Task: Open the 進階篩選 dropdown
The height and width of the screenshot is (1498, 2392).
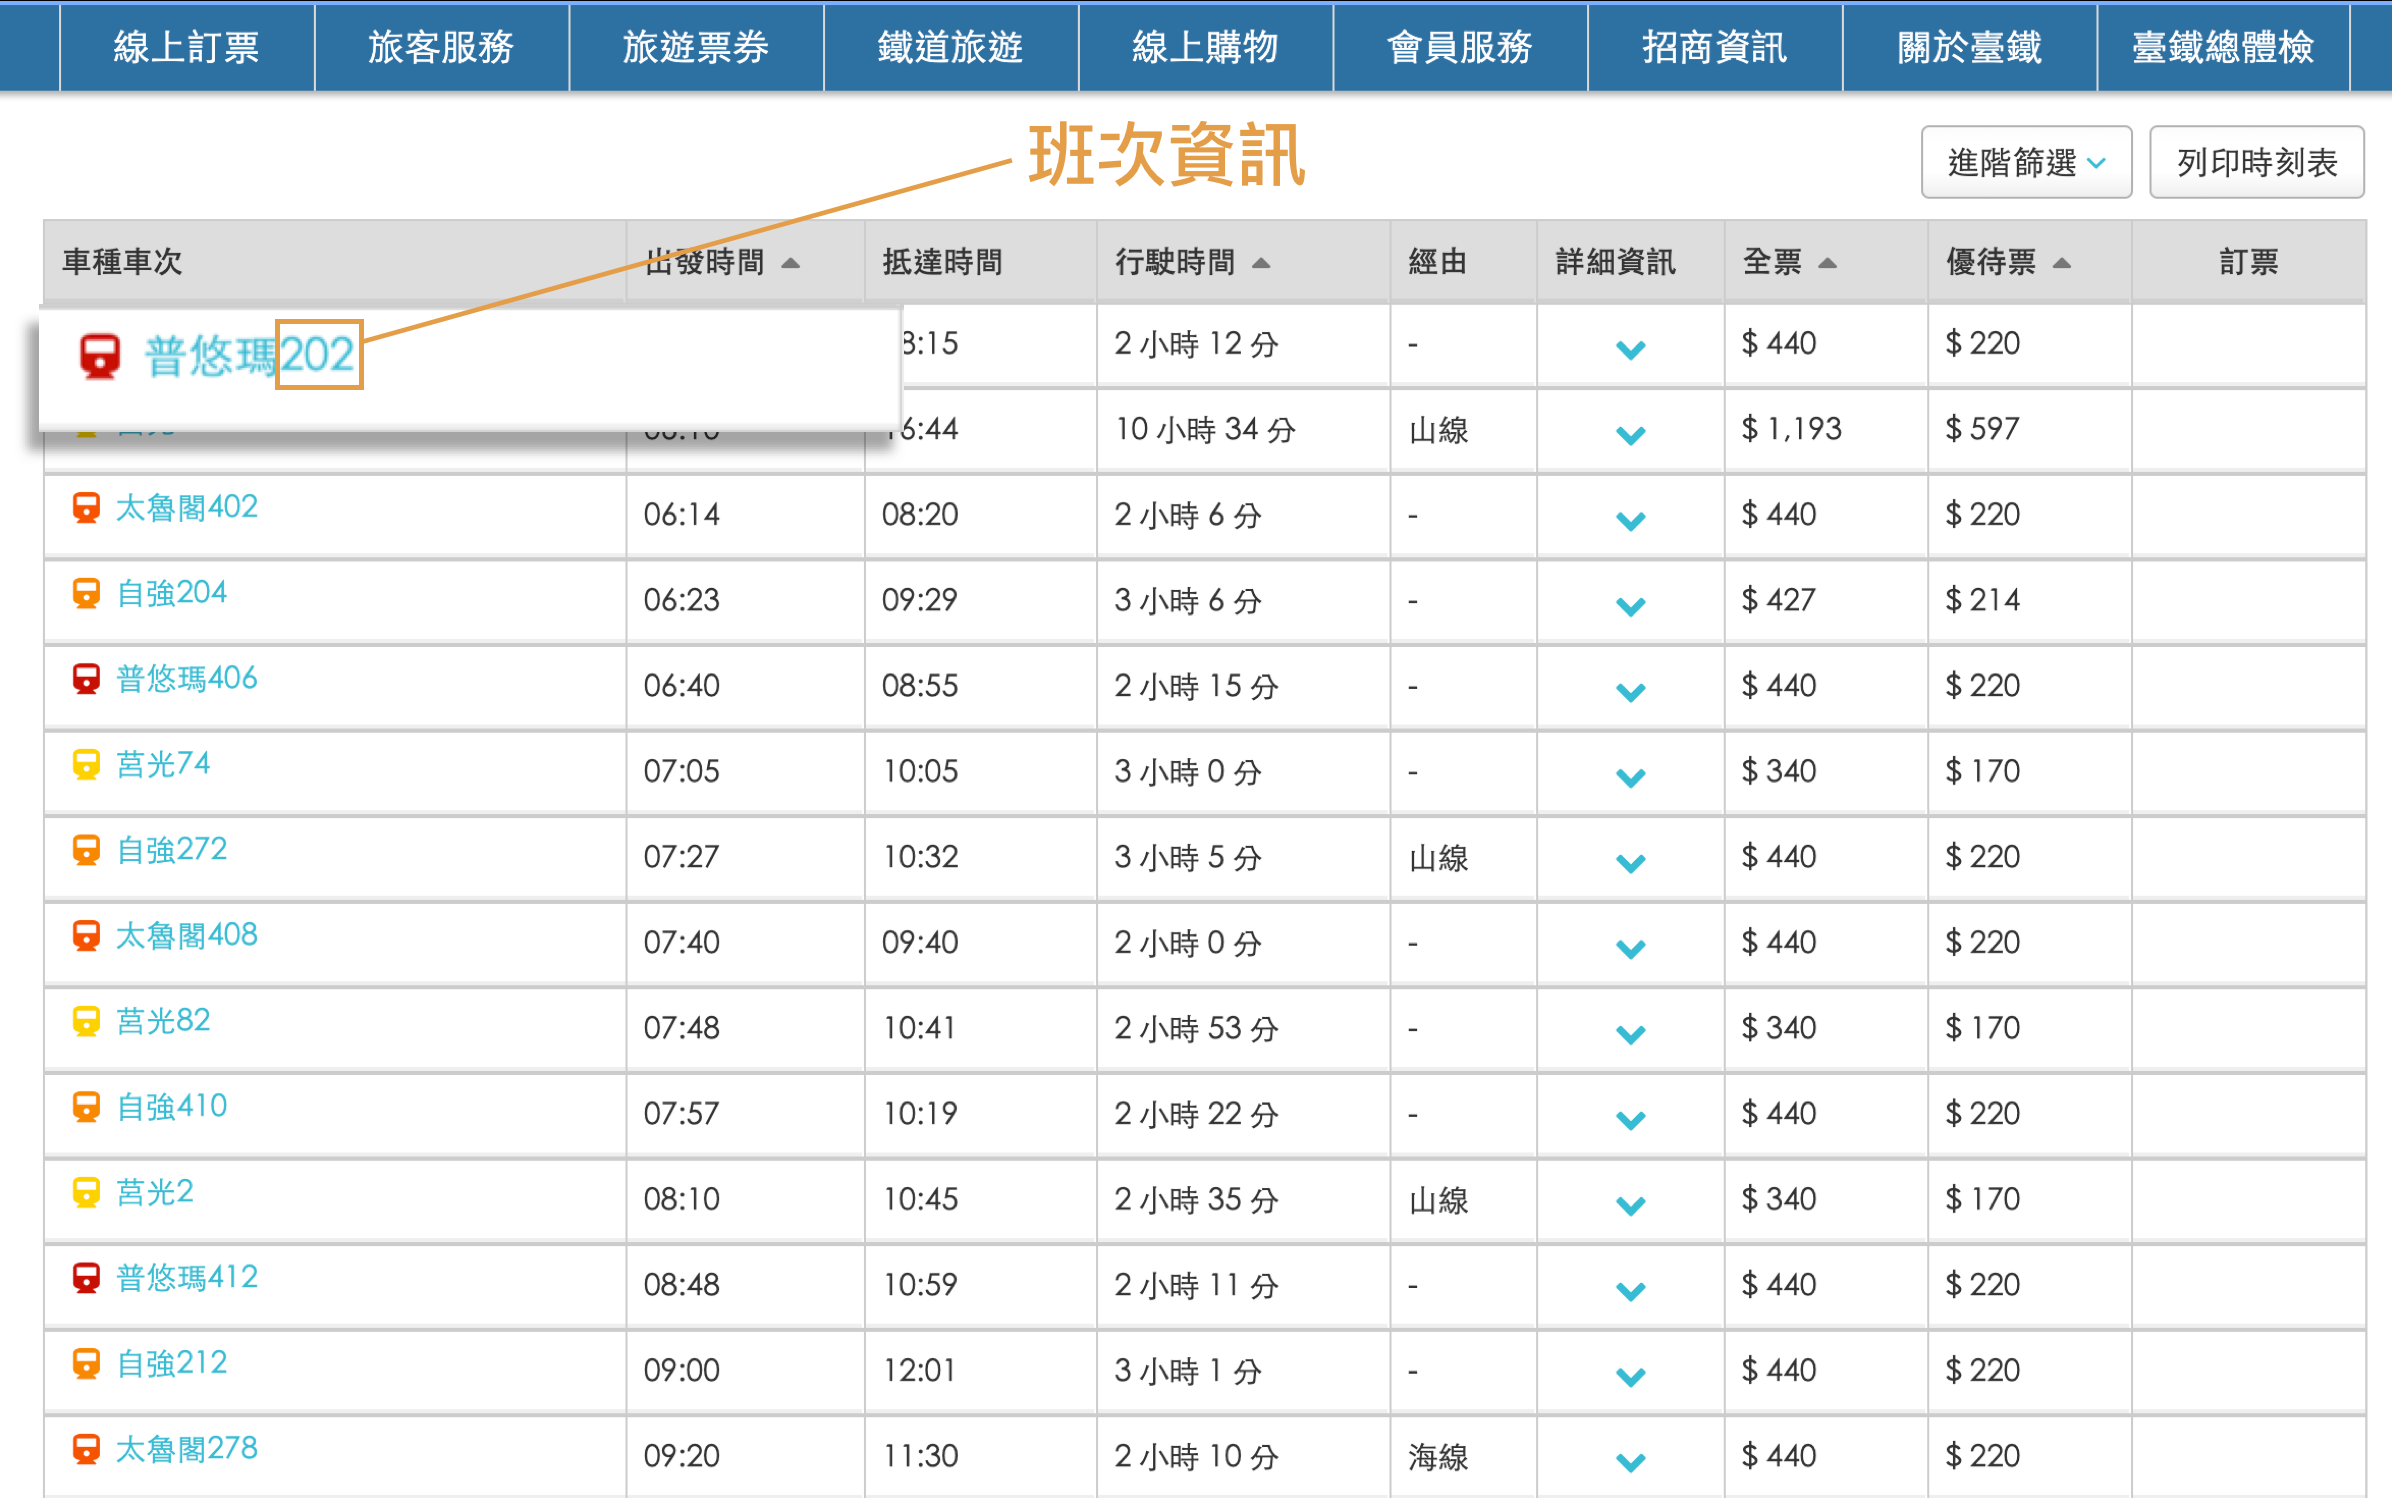Action: click(x=2026, y=162)
